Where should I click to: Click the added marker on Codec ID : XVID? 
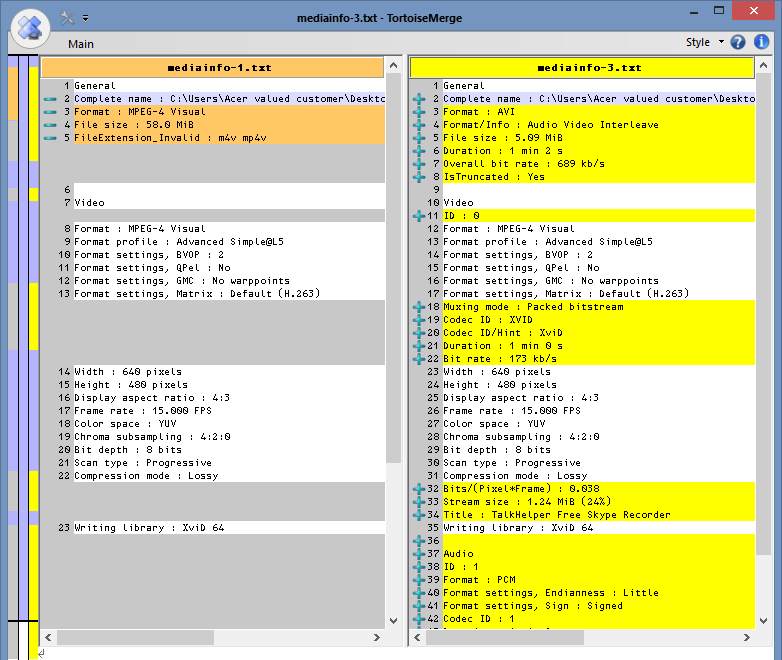[419, 320]
